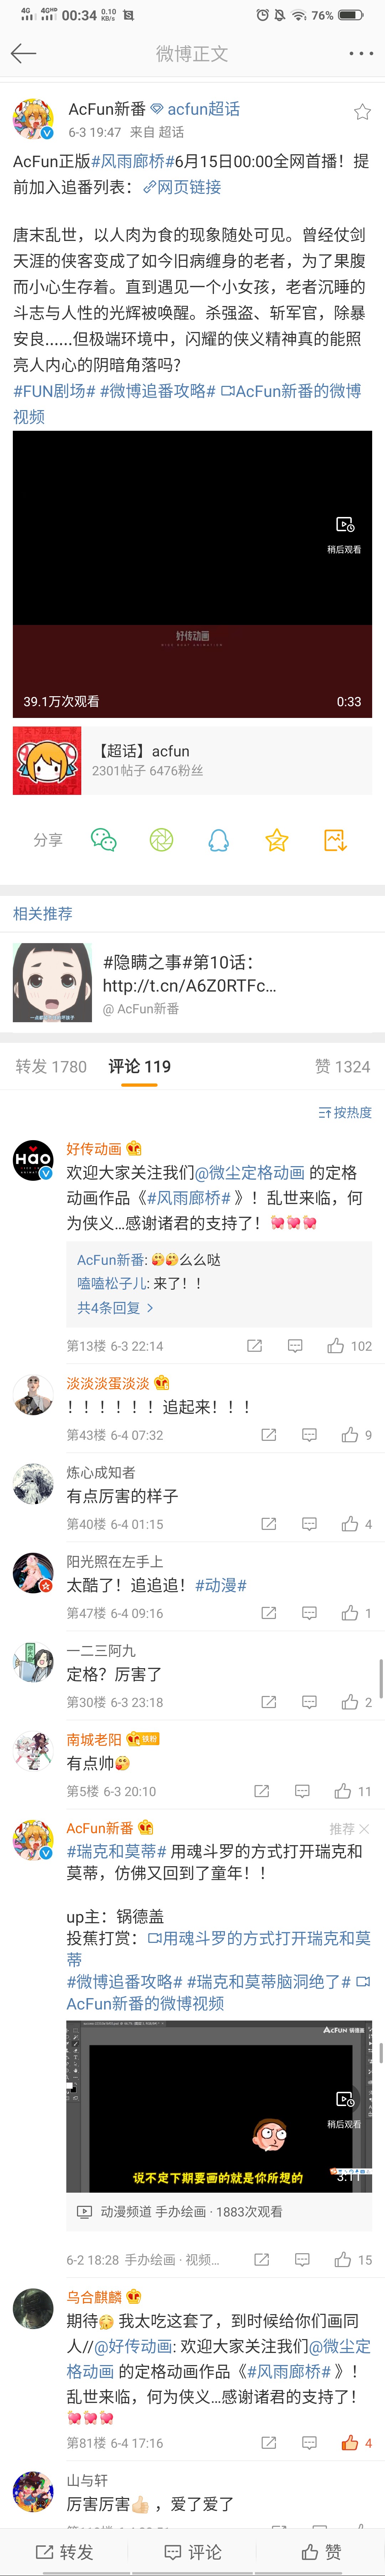
Task: Save post as image icon
Action: pyautogui.click(x=335, y=840)
